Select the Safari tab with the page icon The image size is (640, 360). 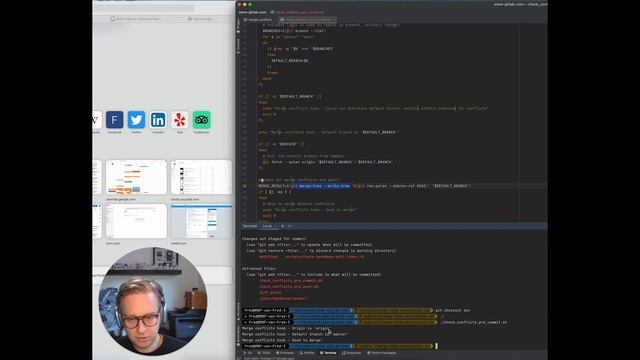[x=136, y=19]
